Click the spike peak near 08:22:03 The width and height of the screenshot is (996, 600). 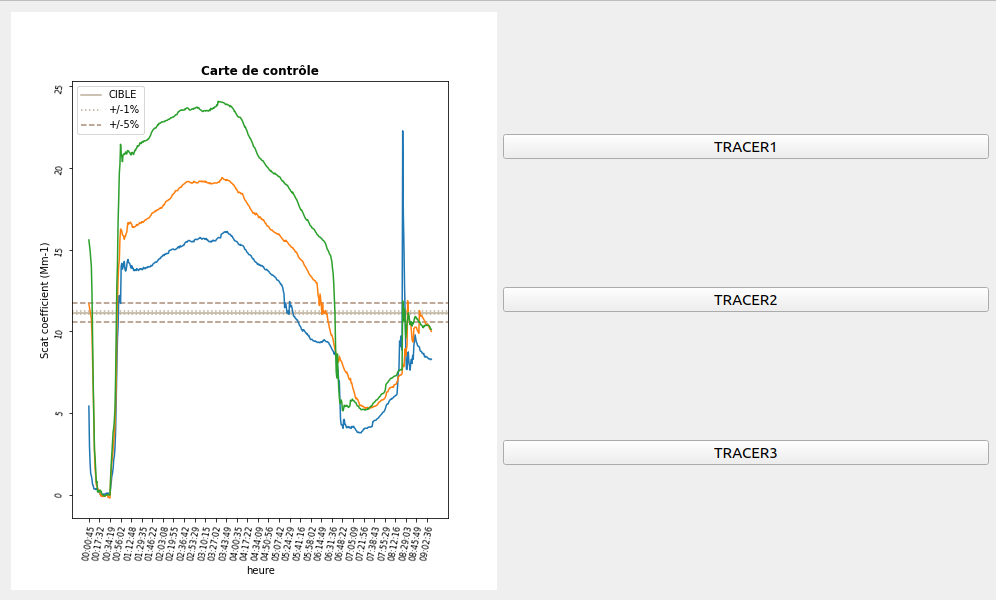(404, 131)
